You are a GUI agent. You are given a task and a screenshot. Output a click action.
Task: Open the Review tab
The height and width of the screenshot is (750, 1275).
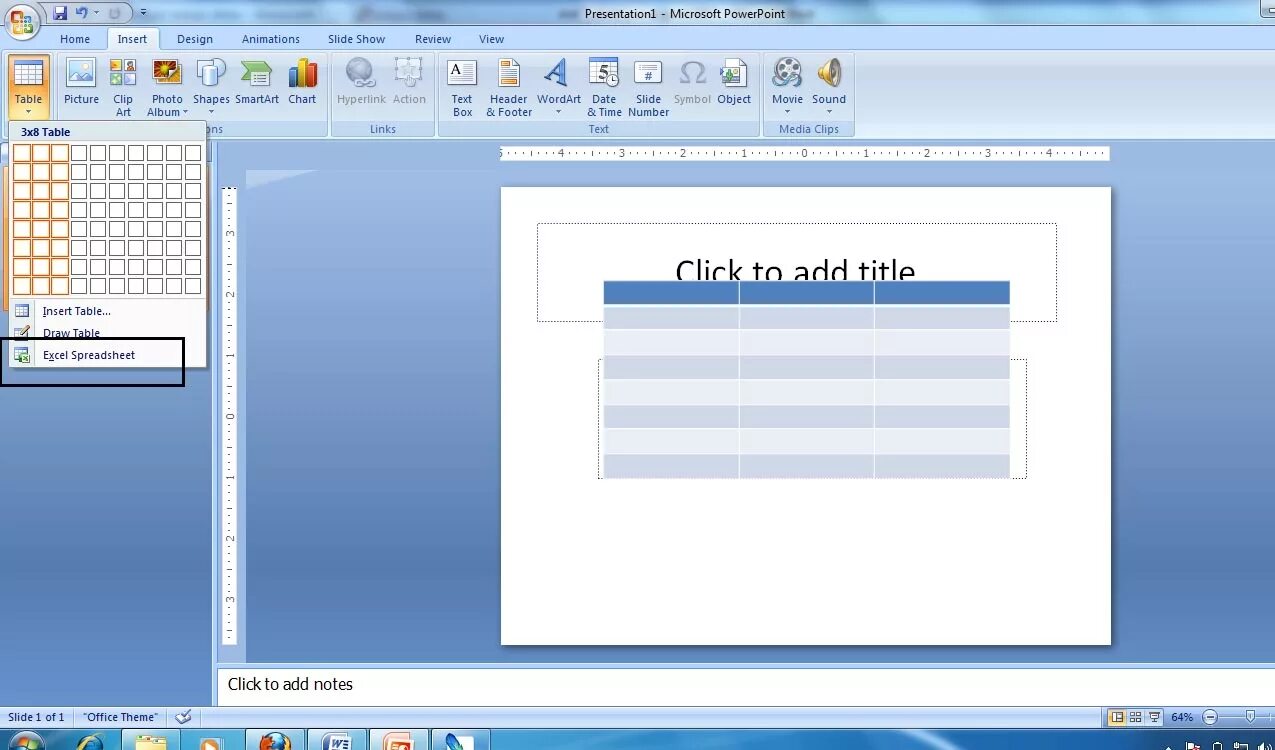433,39
